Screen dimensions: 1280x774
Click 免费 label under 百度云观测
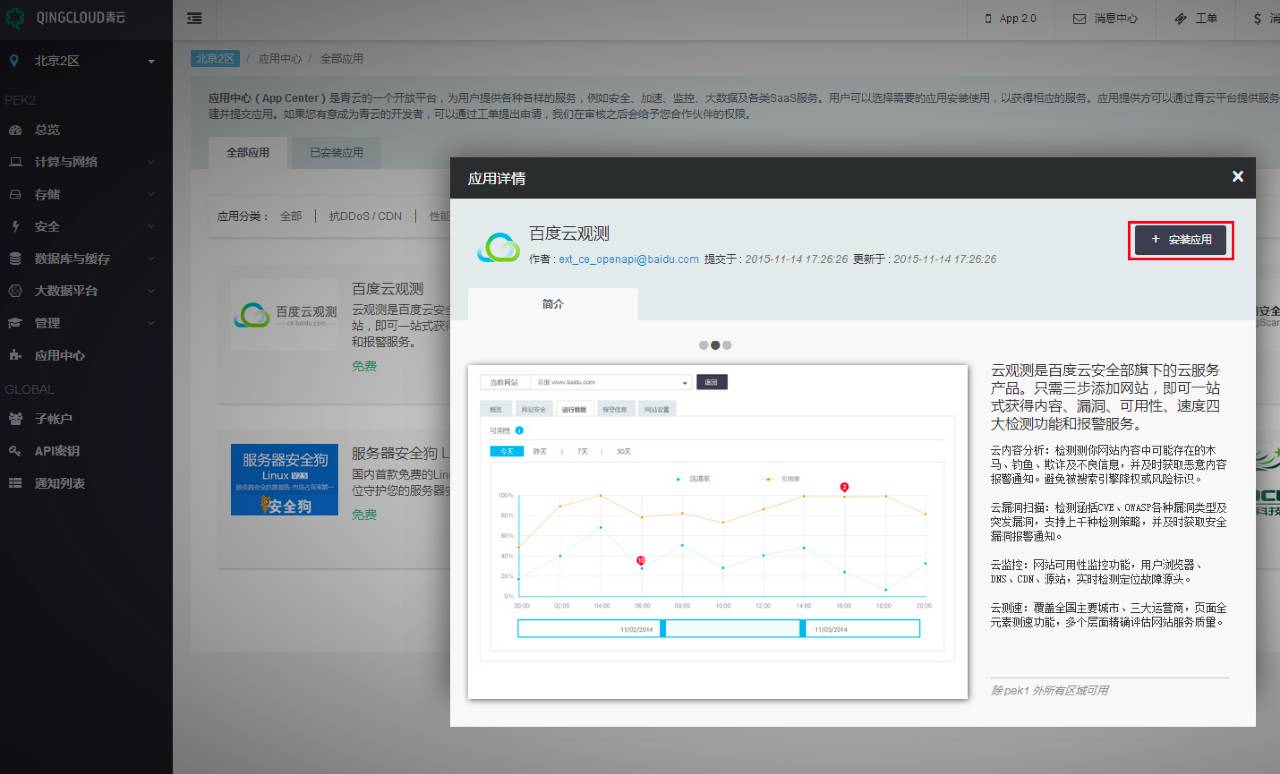(364, 366)
